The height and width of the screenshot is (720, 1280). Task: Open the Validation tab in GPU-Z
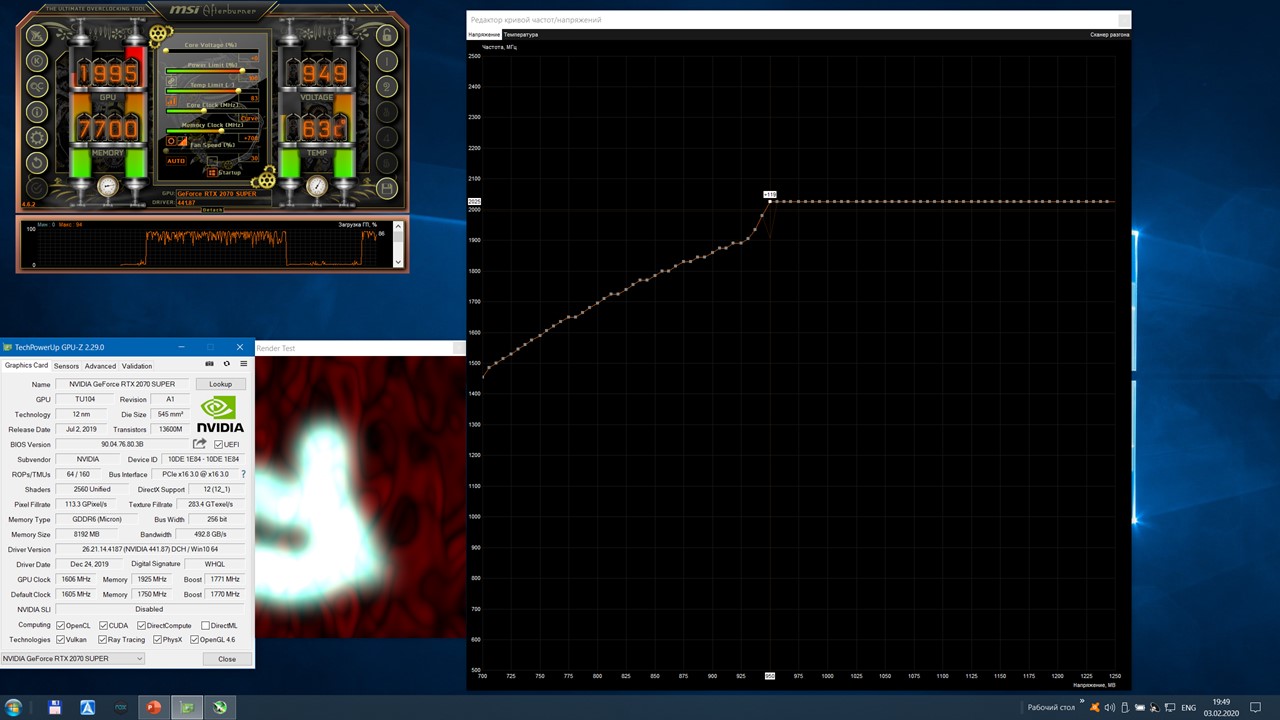(x=137, y=366)
